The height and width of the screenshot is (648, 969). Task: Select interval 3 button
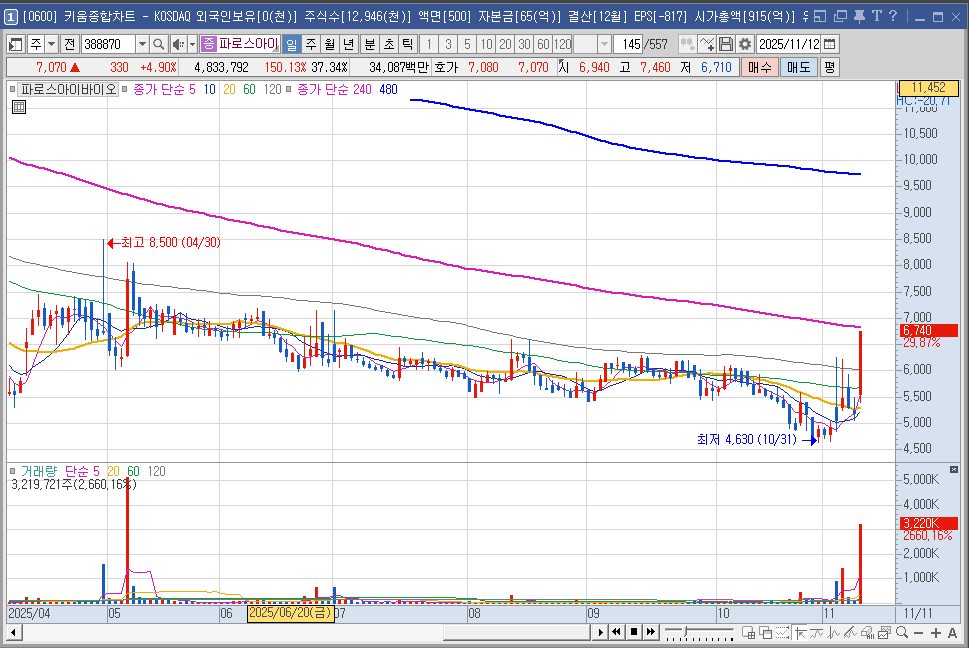448,44
